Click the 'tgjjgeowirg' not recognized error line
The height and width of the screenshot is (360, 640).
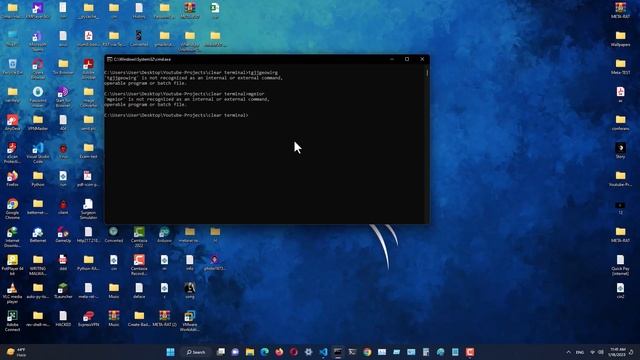click(193, 78)
